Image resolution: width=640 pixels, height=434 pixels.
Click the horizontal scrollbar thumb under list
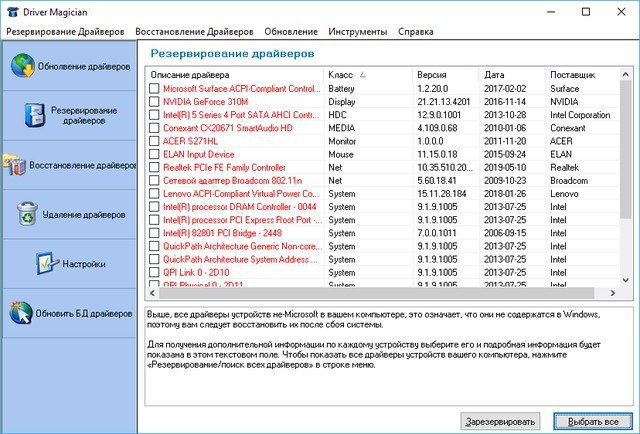coord(376,293)
